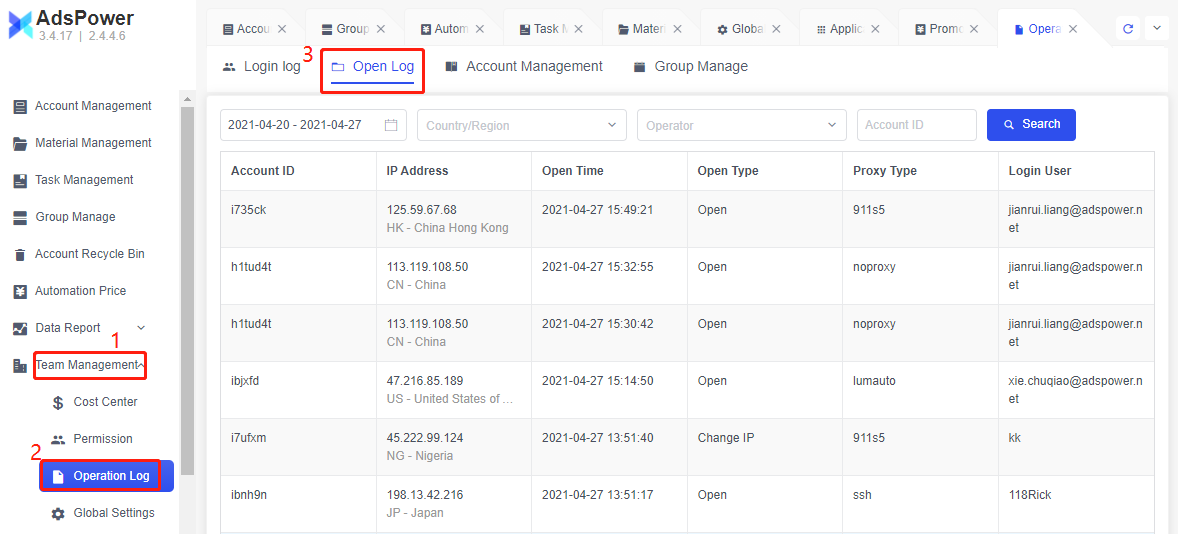The height and width of the screenshot is (534, 1178).
Task: Click the Permission people icon
Action: (58, 440)
